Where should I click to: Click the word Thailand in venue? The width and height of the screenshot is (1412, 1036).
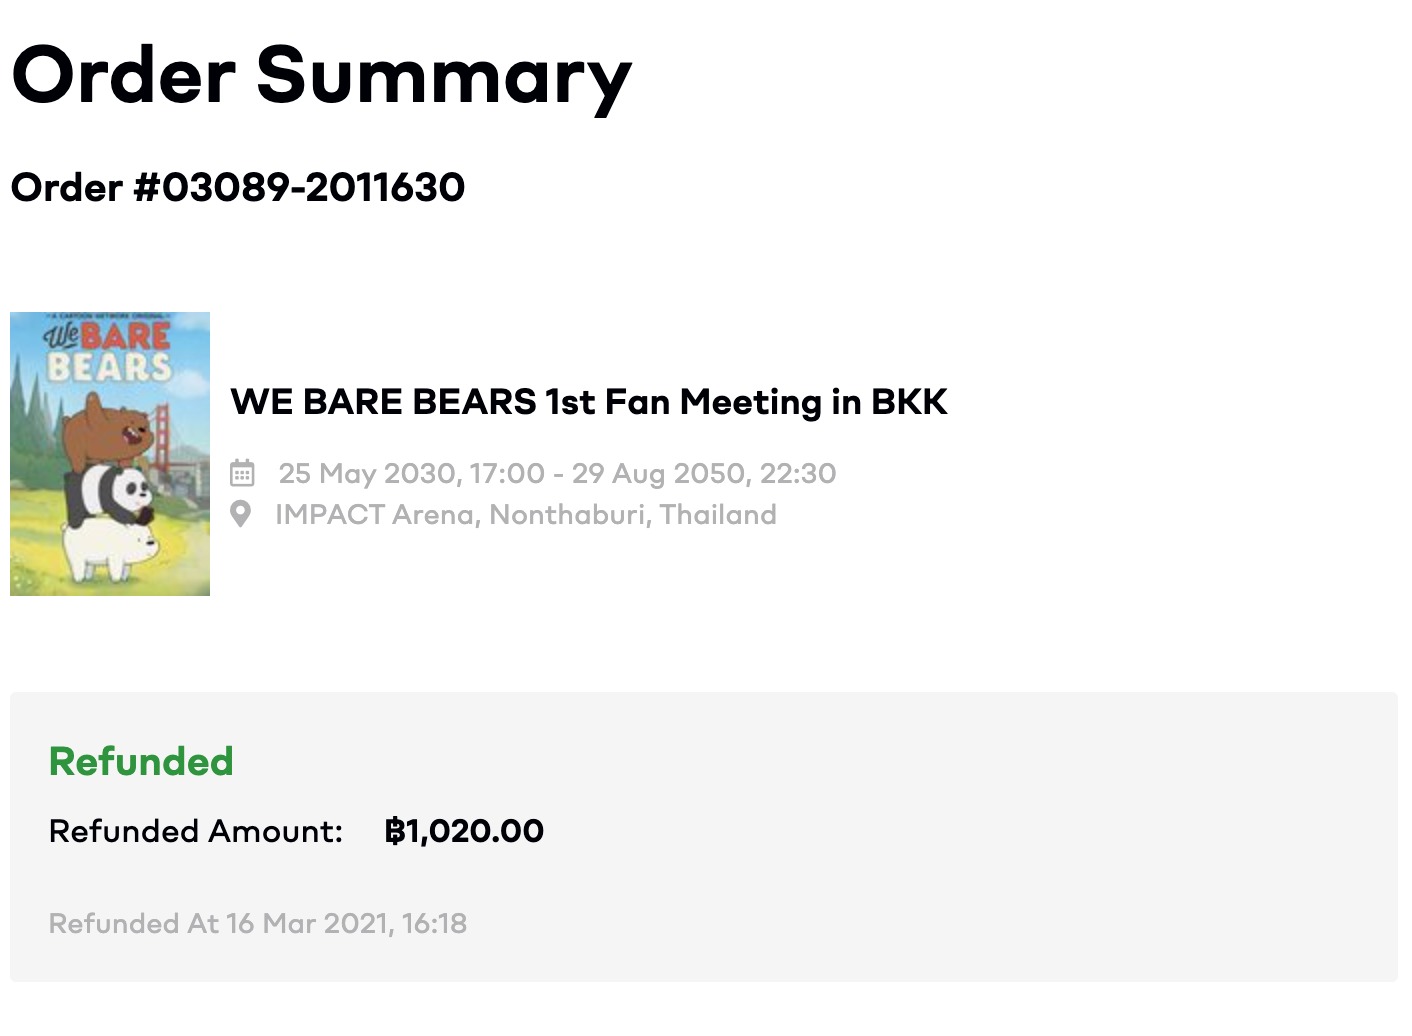tap(718, 514)
